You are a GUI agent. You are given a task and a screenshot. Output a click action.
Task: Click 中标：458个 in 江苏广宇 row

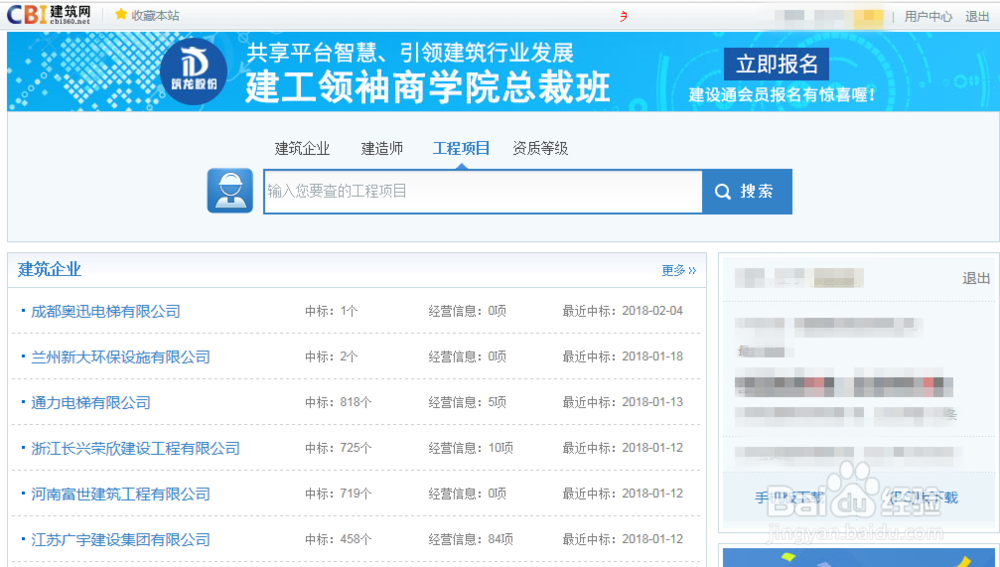pyautogui.click(x=338, y=539)
